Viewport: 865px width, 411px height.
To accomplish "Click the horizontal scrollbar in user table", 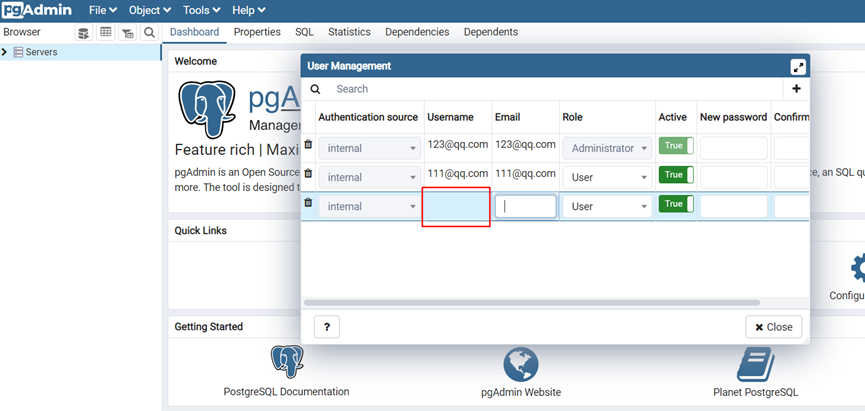I will click(532, 302).
